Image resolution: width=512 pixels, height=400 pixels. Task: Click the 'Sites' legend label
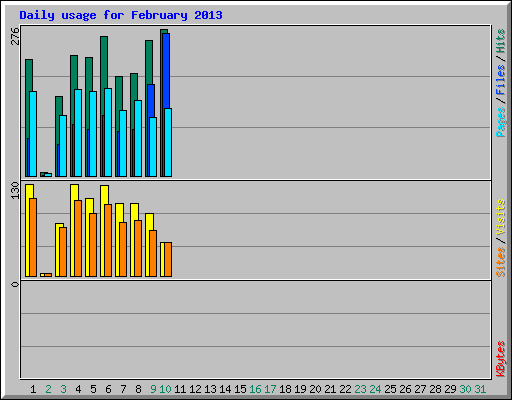pyautogui.click(x=500, y=262)
